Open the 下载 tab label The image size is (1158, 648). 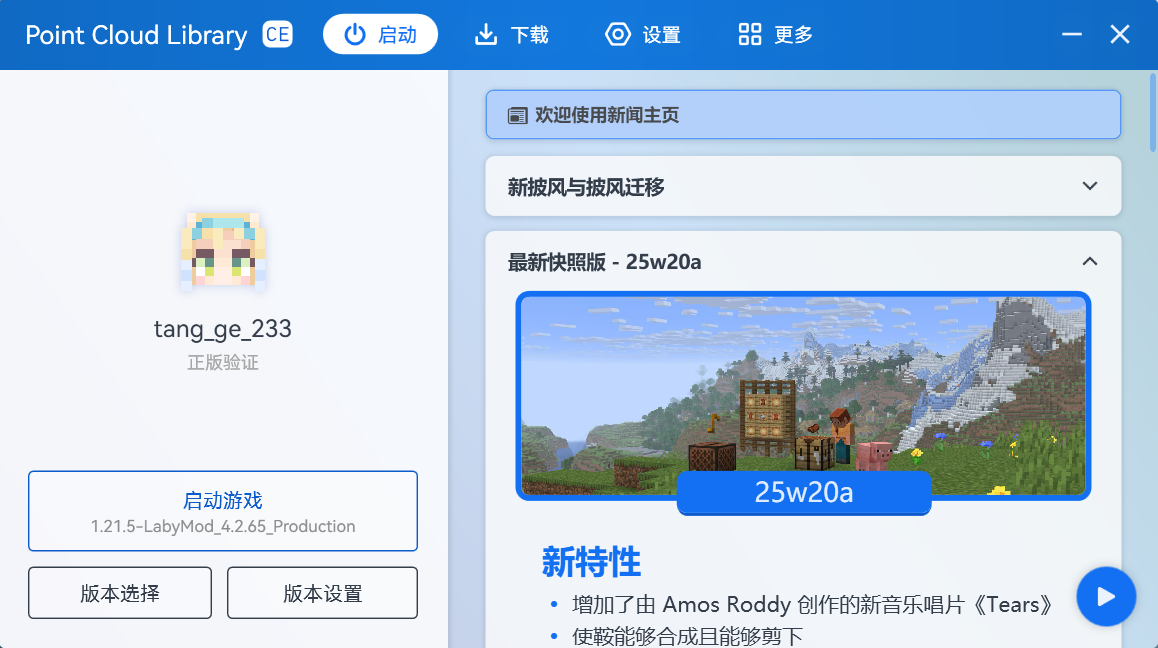(x=529, y=35)
